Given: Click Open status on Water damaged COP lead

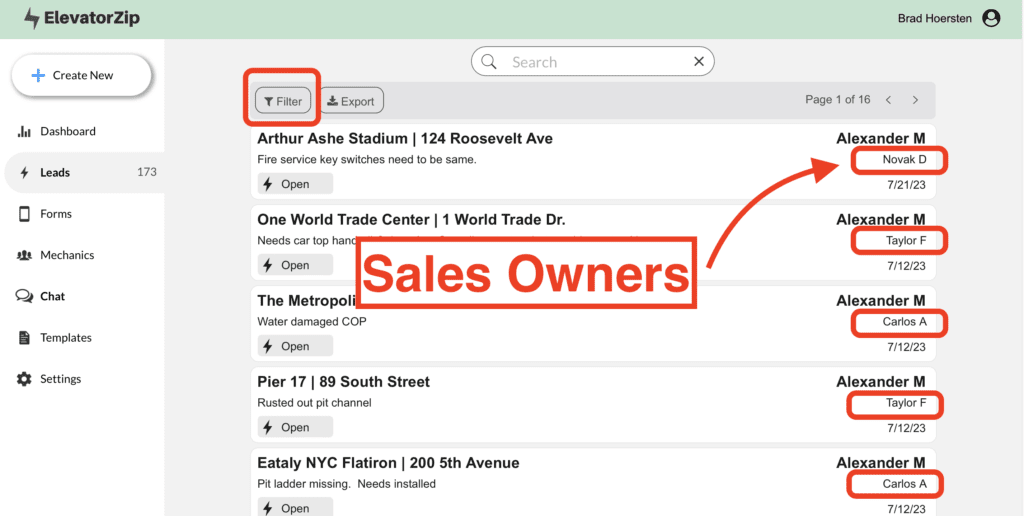Looking at the screenshot, I should (x=295, y=346).
